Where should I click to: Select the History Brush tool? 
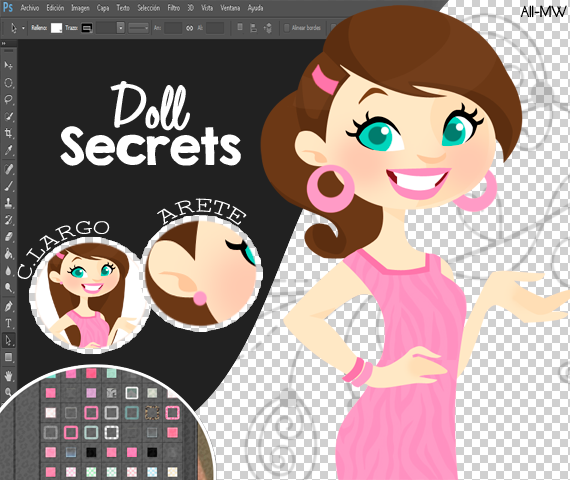[8, 220]
